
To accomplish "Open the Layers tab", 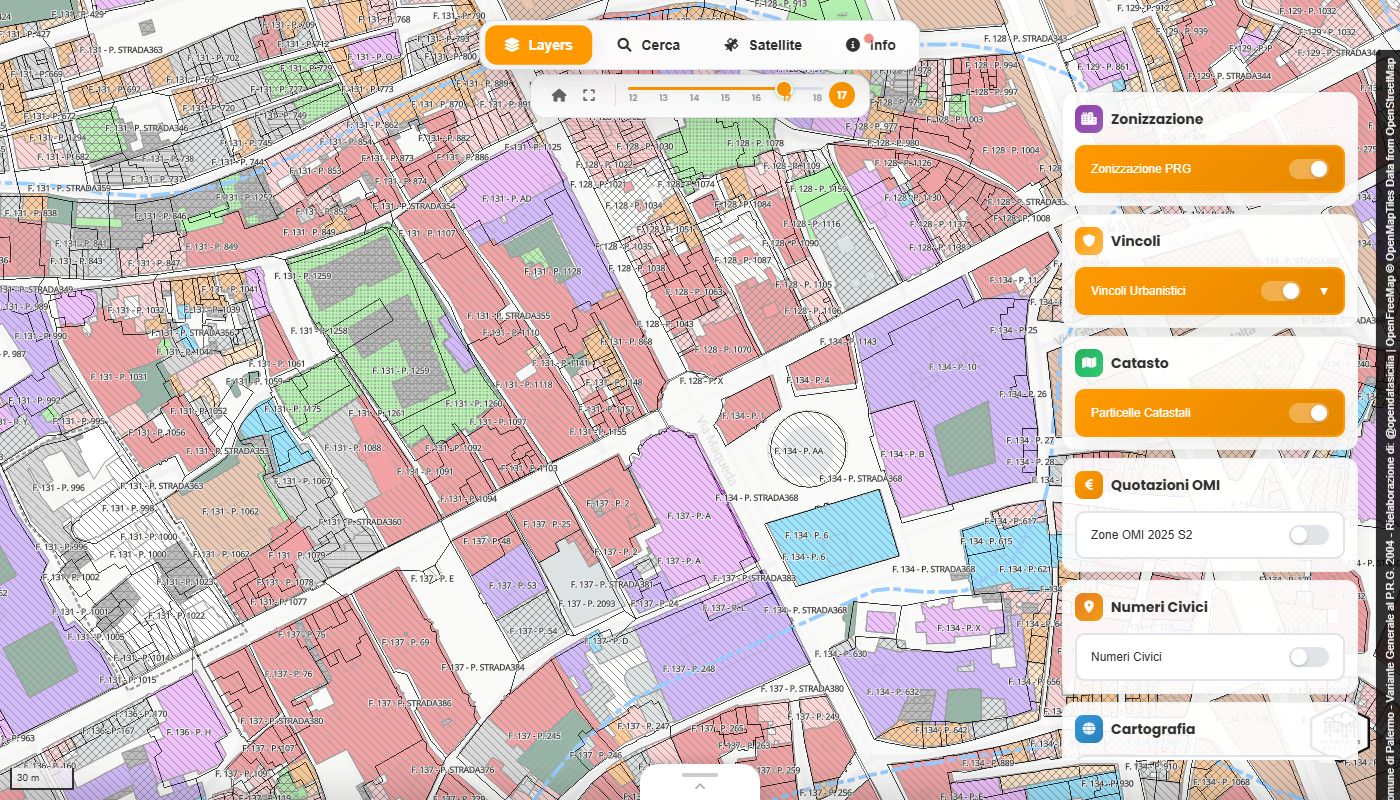I will [538, 45].
